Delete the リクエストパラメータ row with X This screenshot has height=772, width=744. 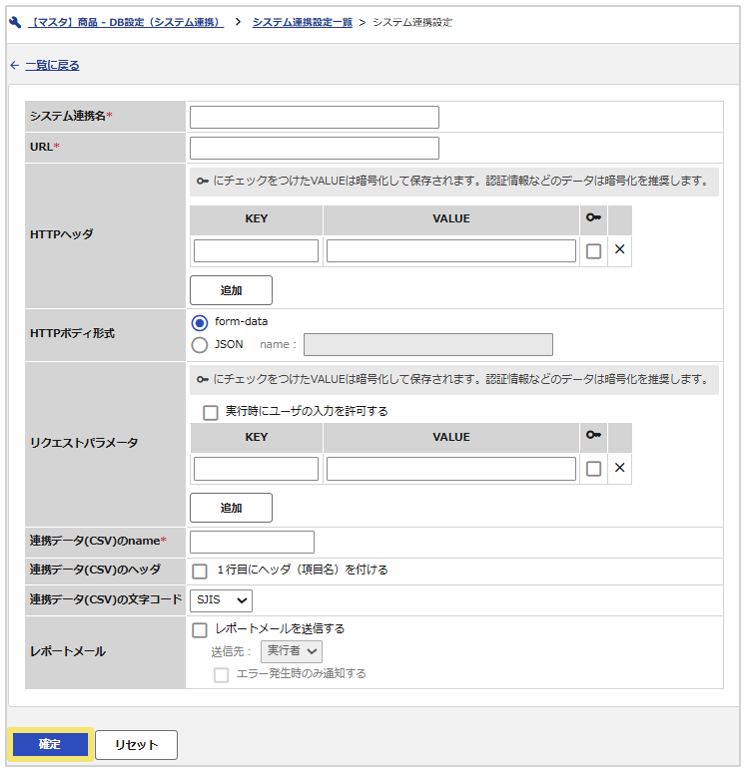point(619,468)
